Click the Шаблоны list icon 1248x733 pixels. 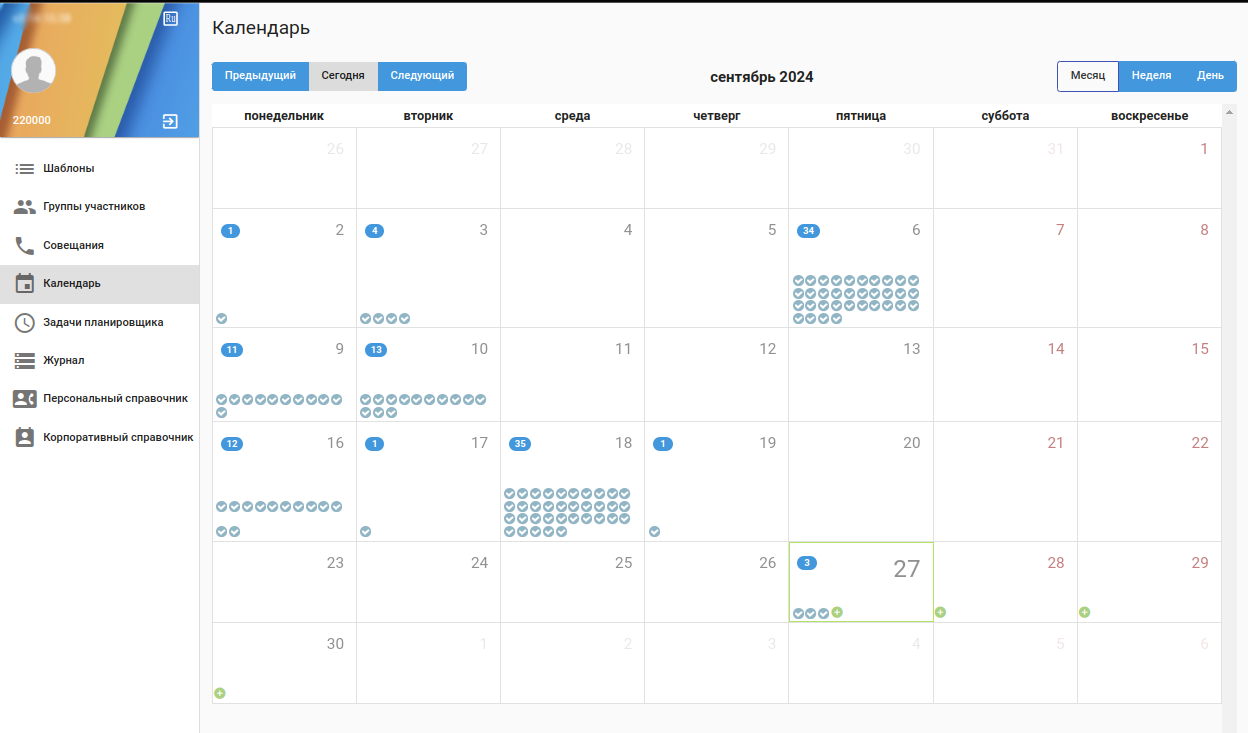click(25, 169)
